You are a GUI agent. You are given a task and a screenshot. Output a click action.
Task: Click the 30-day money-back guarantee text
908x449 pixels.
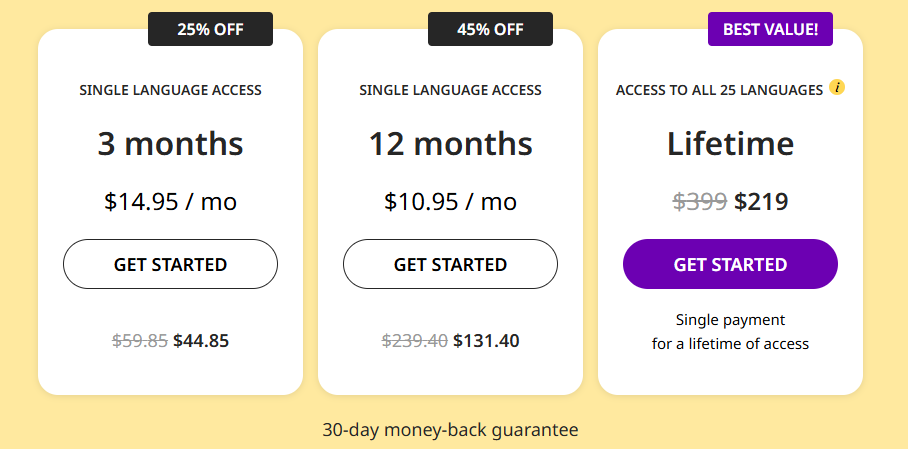[451, 430]
